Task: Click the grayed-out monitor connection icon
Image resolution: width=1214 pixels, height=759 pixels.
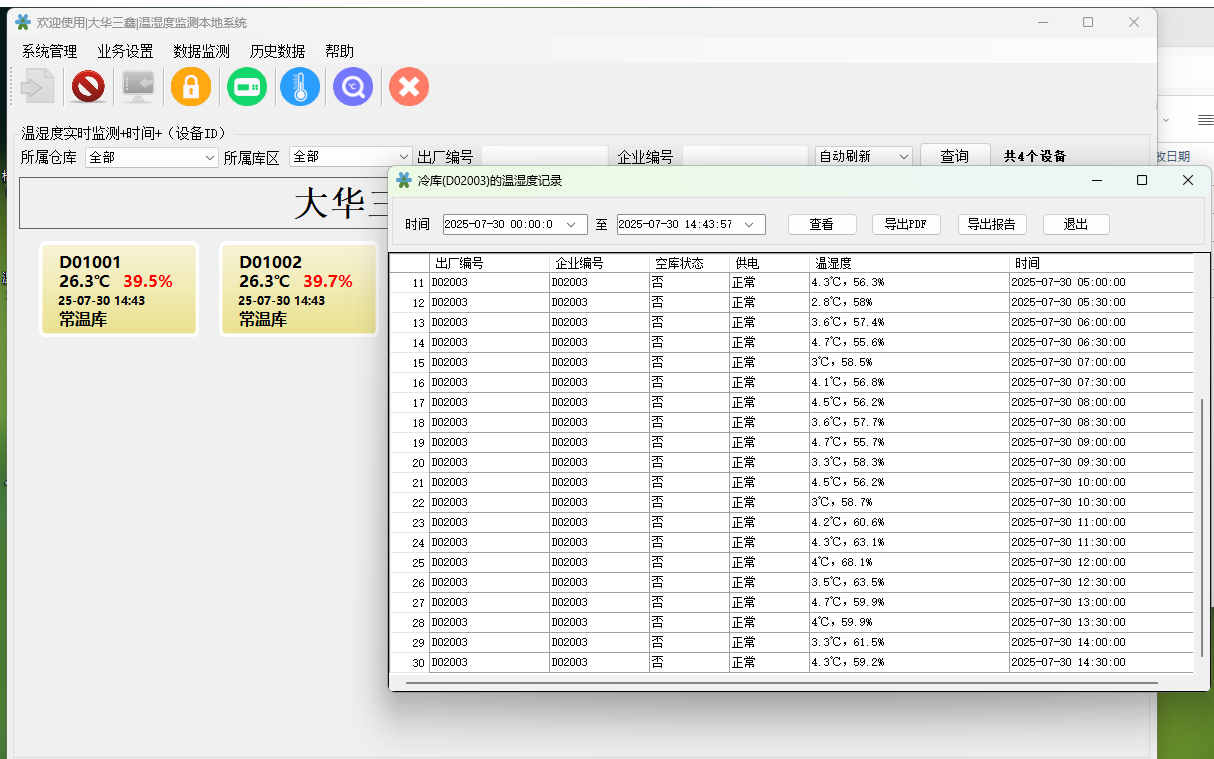Action: (138, 87)
